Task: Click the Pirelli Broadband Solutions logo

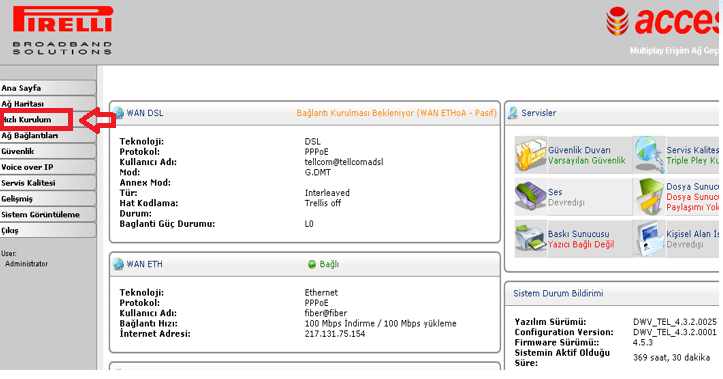Action: tap(63, 30)
